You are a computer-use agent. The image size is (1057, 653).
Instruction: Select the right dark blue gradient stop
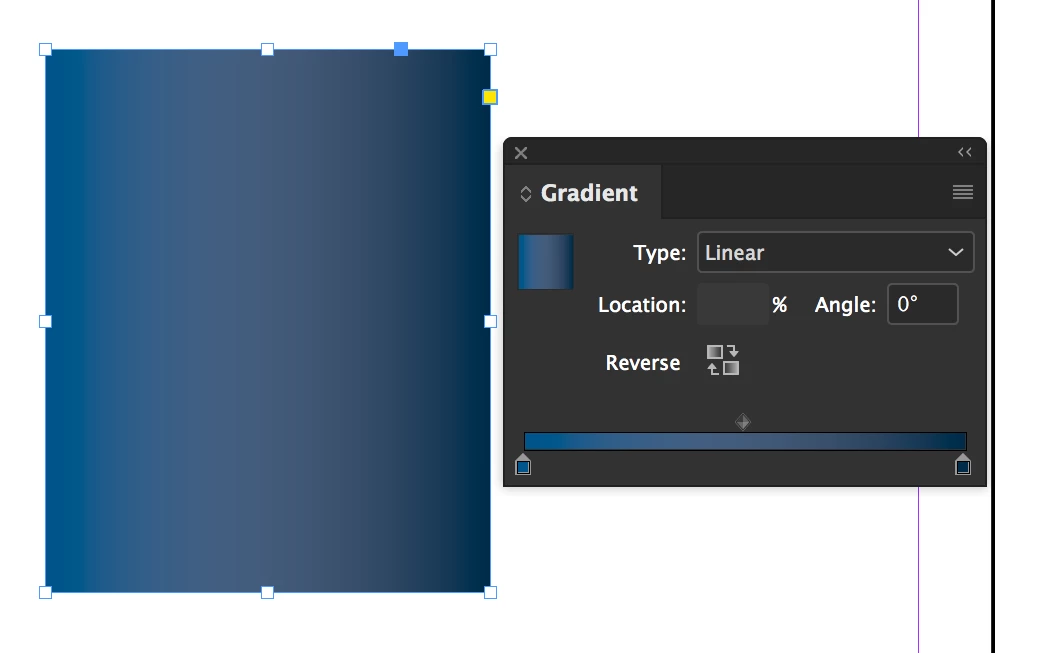click(x=963, y=465)
